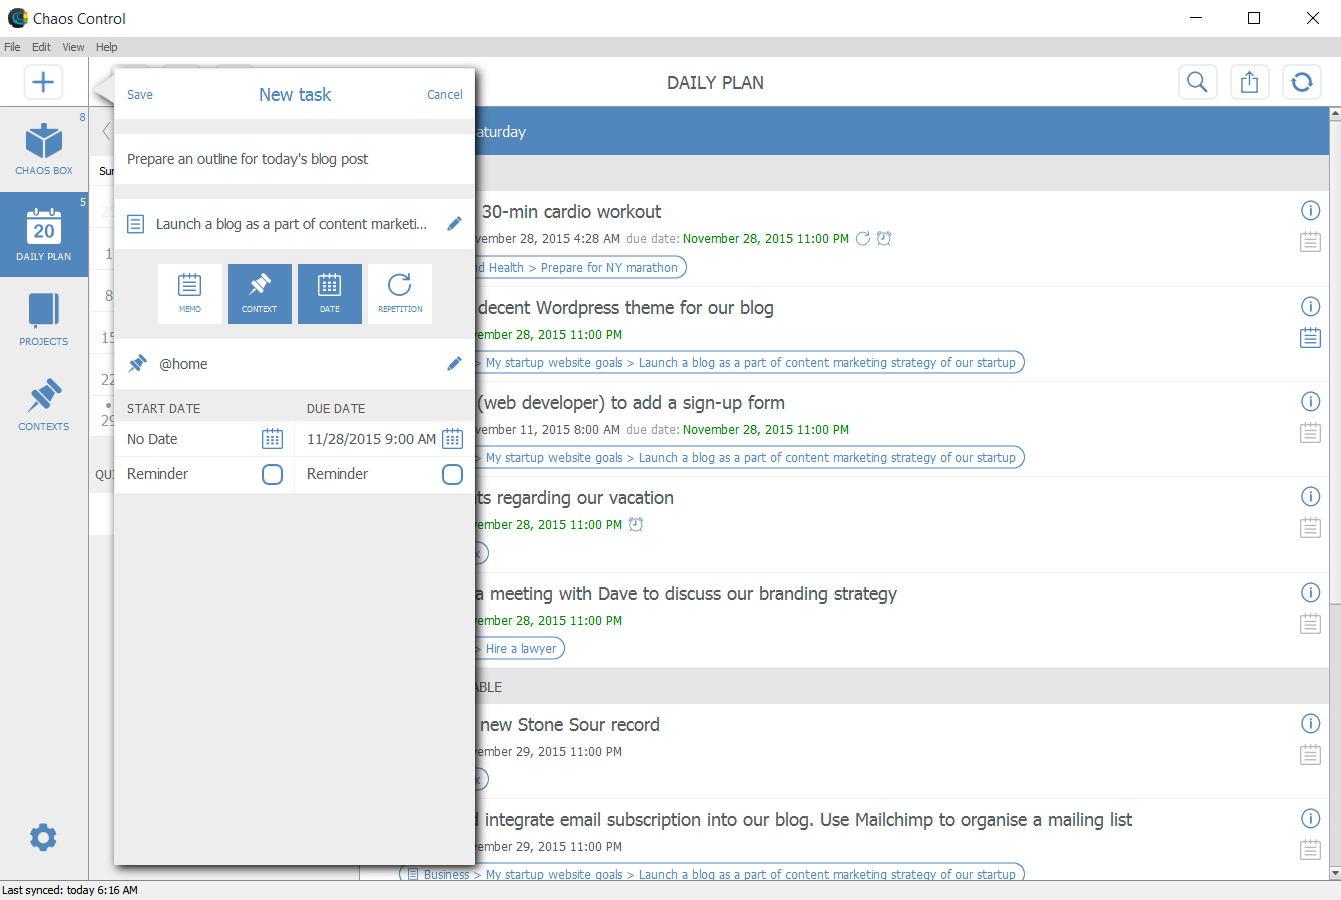Screen dimensions: 1341x900
Task: Toggle the Memo button in New task
Action: [x=190, y=293]
